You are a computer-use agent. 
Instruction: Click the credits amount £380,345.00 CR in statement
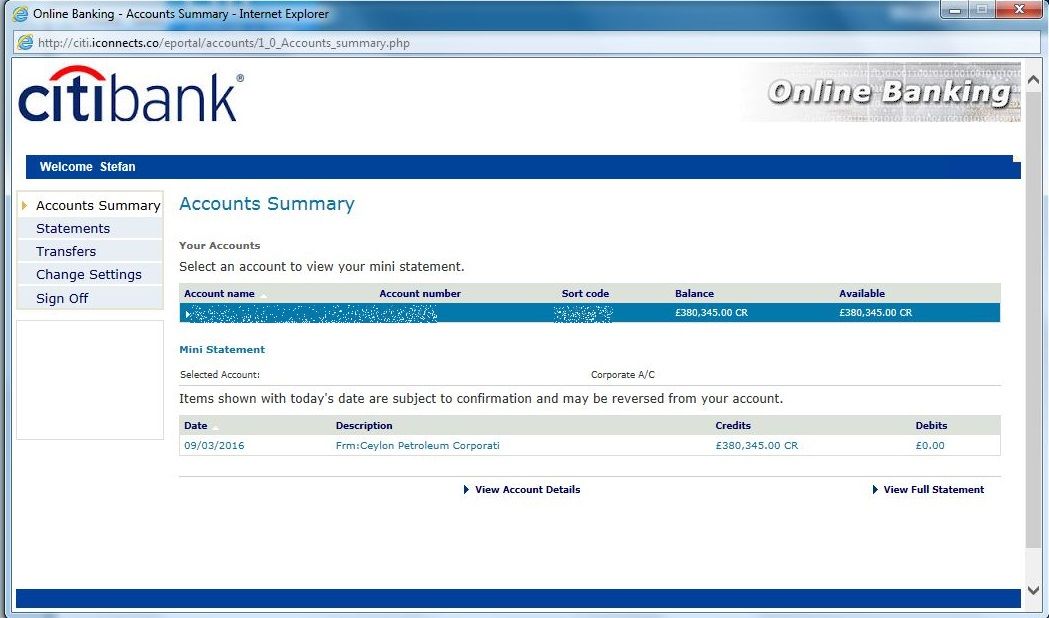coord(757,445)
